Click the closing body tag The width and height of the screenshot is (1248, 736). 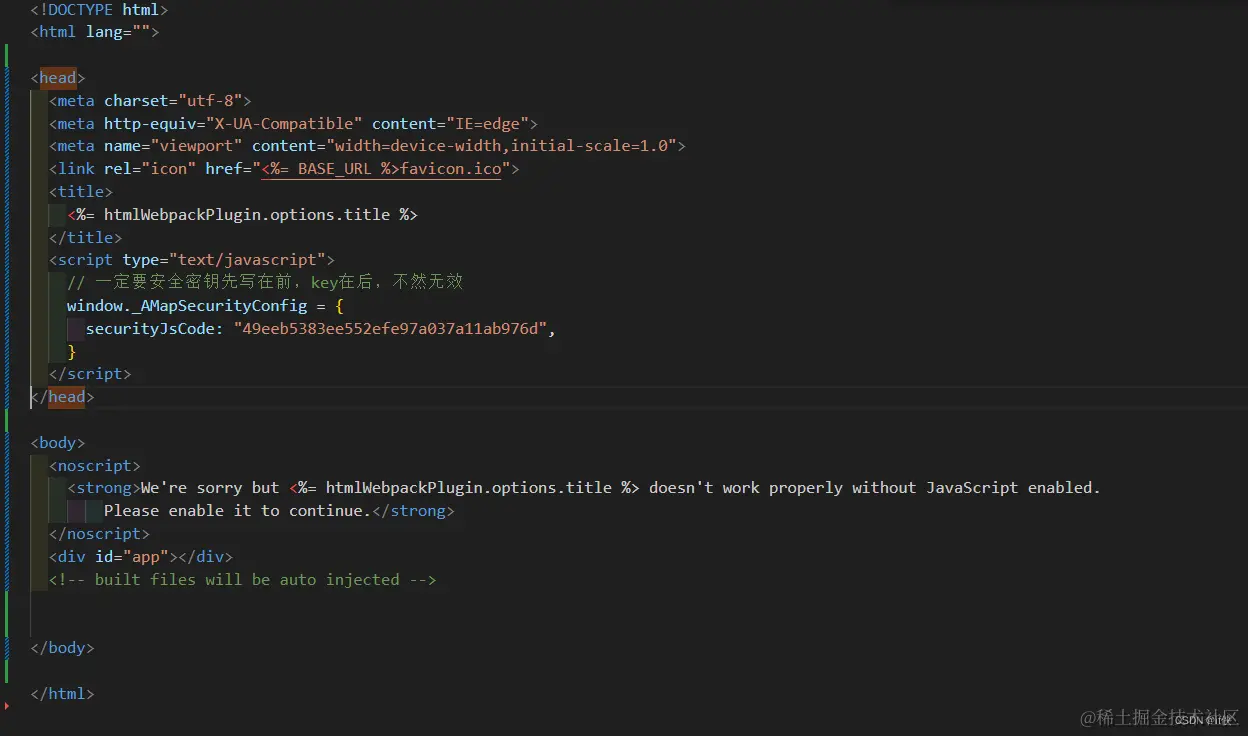pos(62,648)
